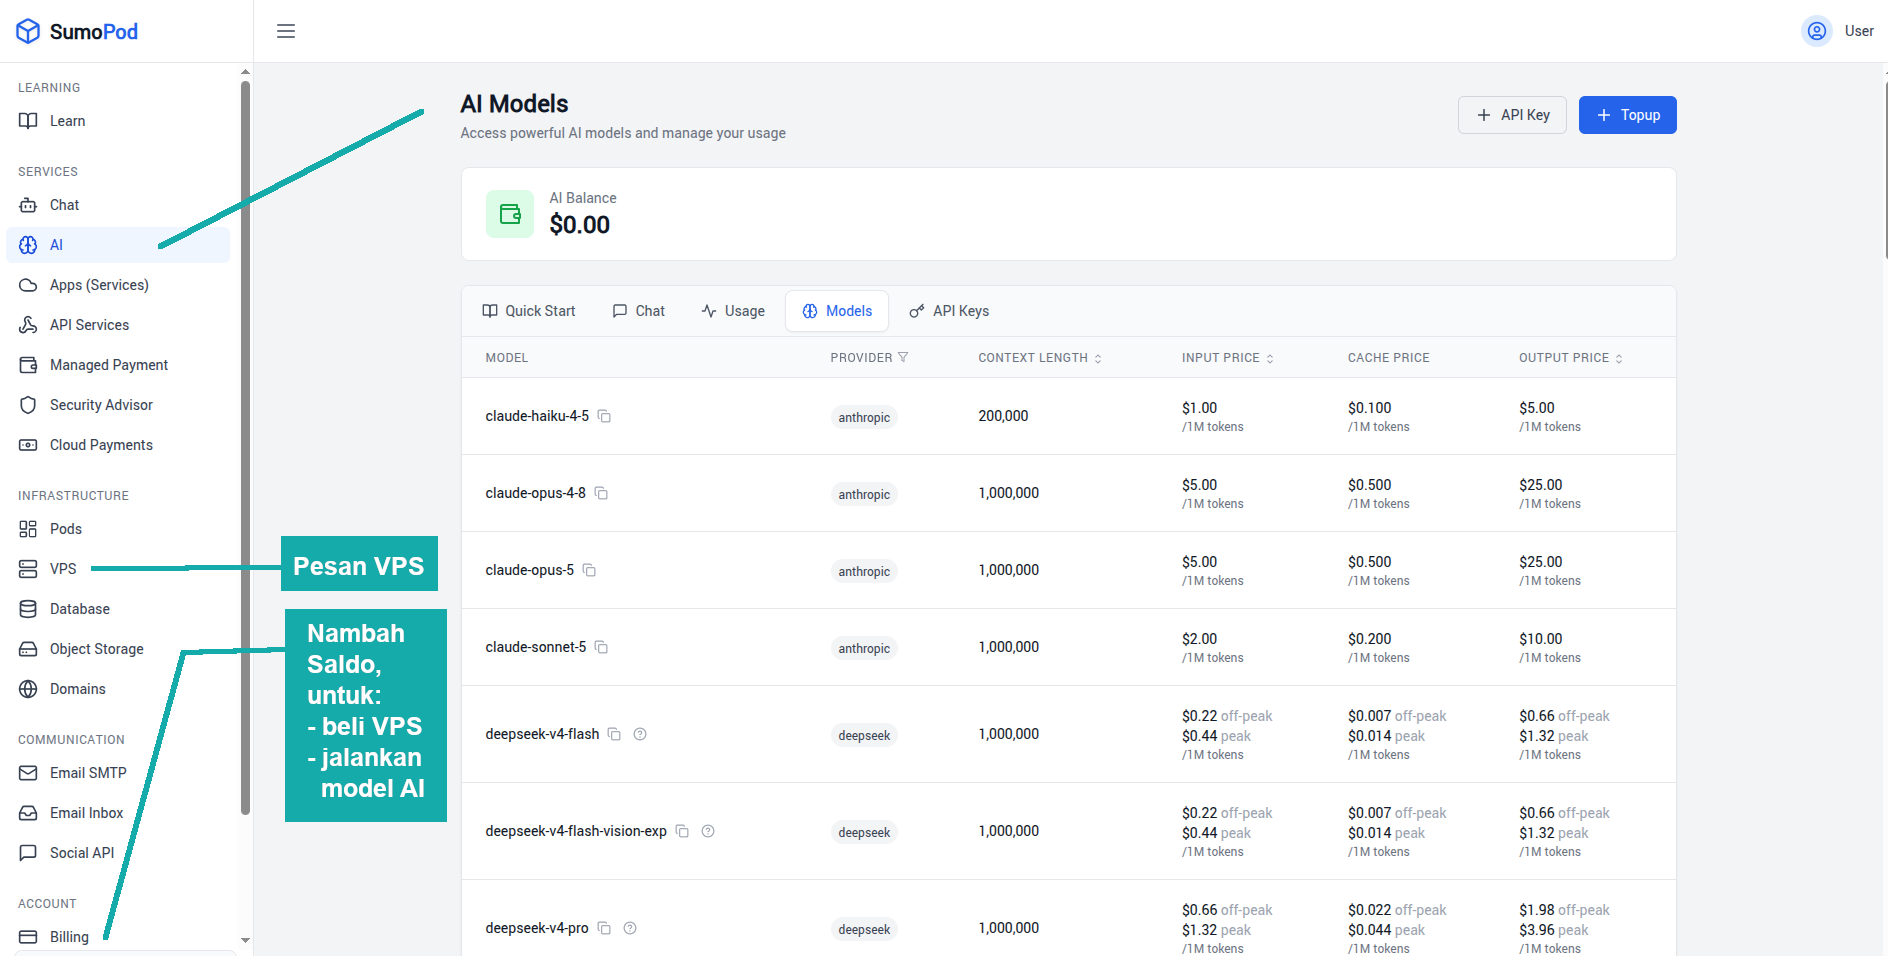Click the SumoPod logo
This screenshot has width=1888, height=956.
click(77, 31)
